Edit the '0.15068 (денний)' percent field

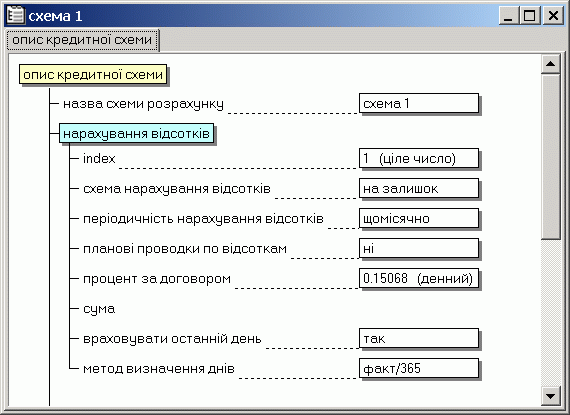click(419, 278)
